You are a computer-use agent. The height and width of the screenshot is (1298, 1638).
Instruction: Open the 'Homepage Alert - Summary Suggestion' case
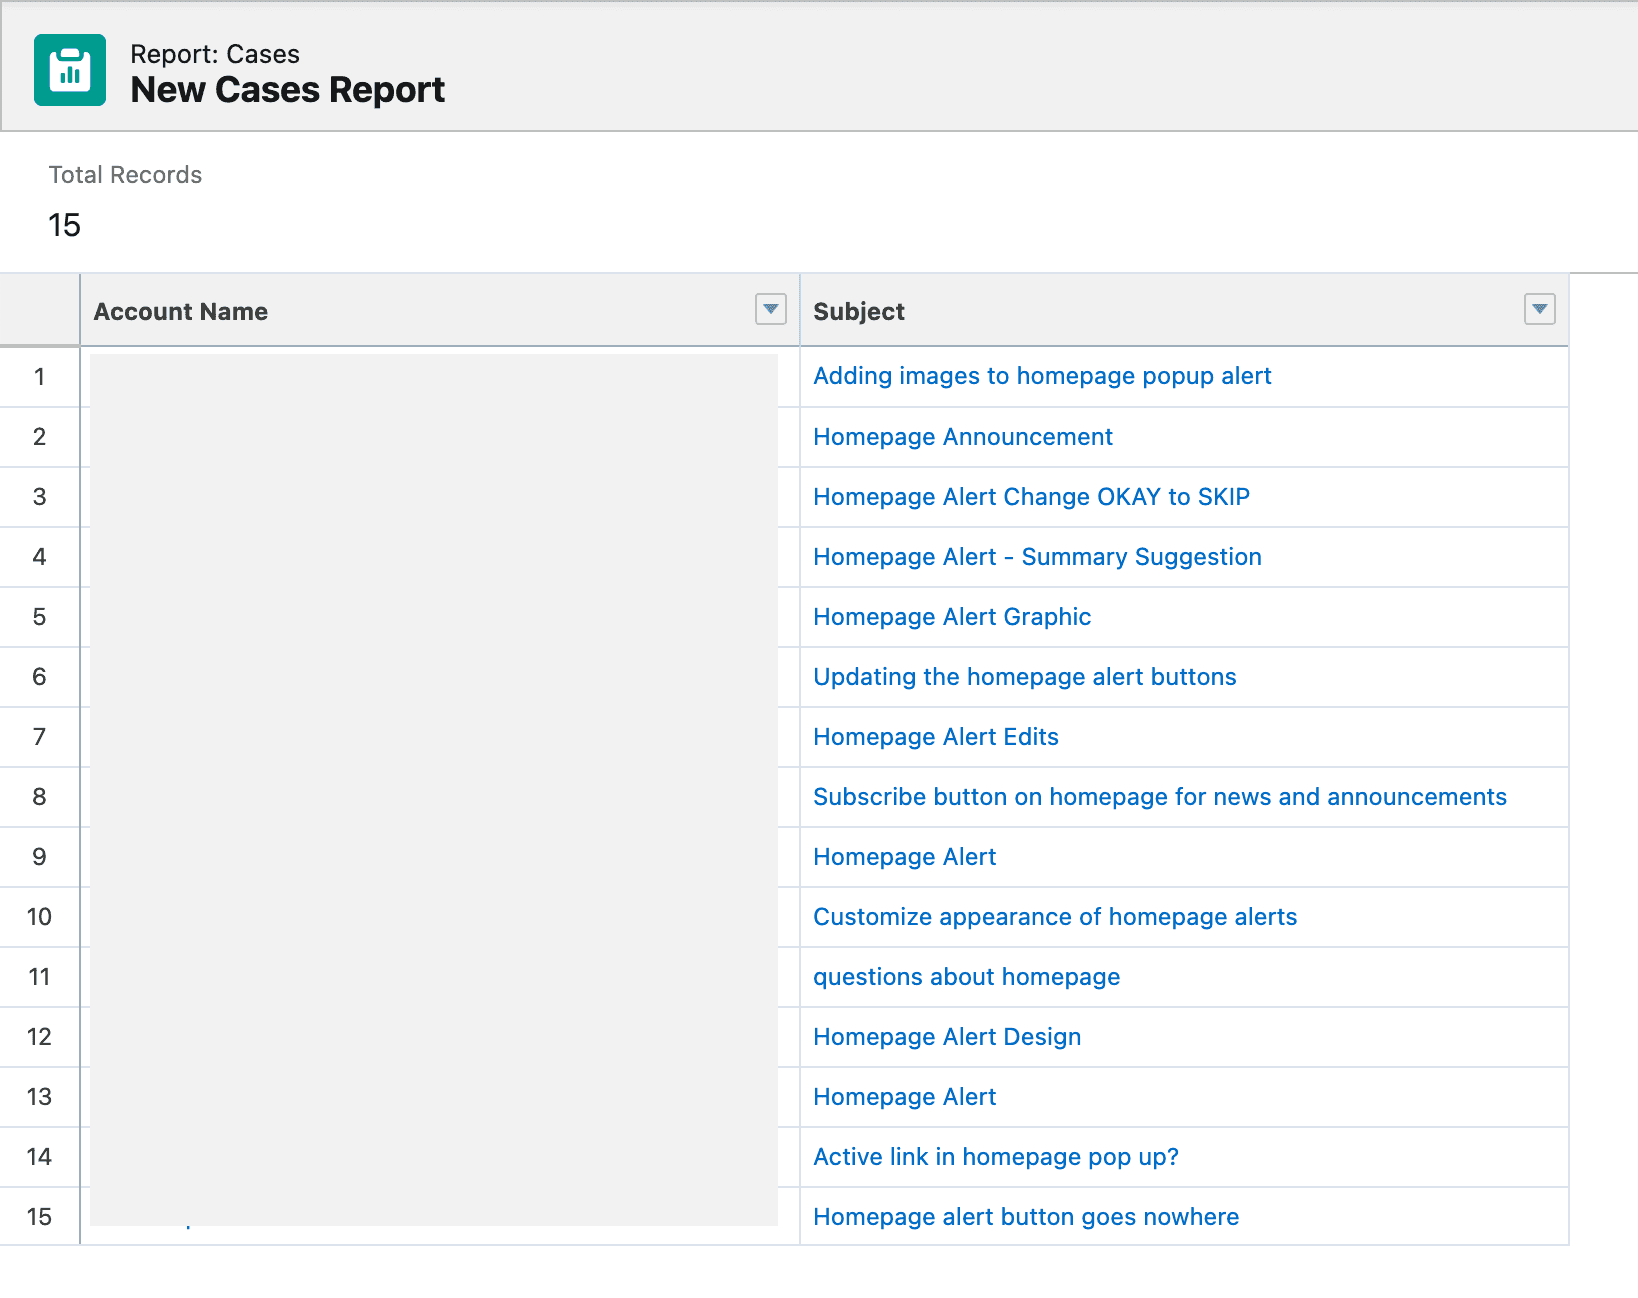click(x=1037, y=557)
